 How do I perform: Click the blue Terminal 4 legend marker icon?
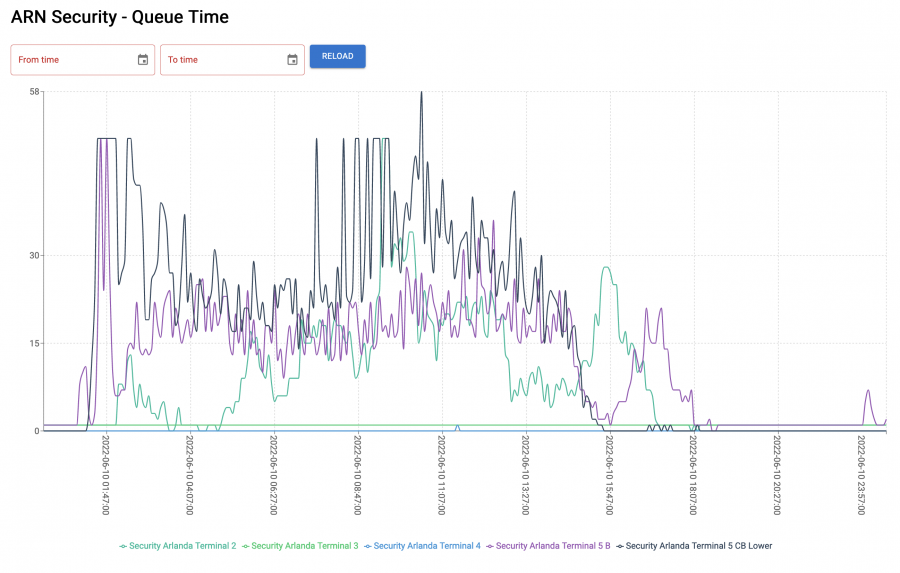pos(368,546)
